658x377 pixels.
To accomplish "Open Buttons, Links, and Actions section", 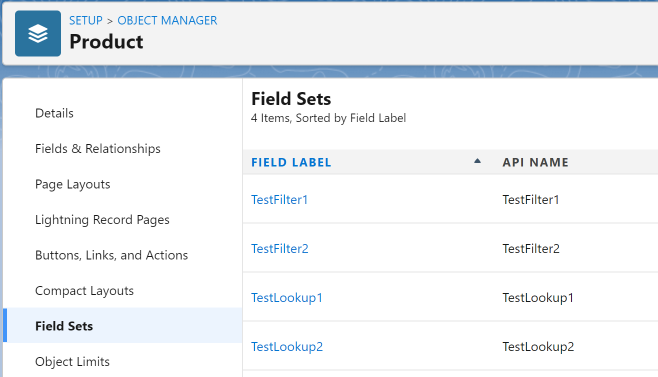I will click(x=112, y=255).
